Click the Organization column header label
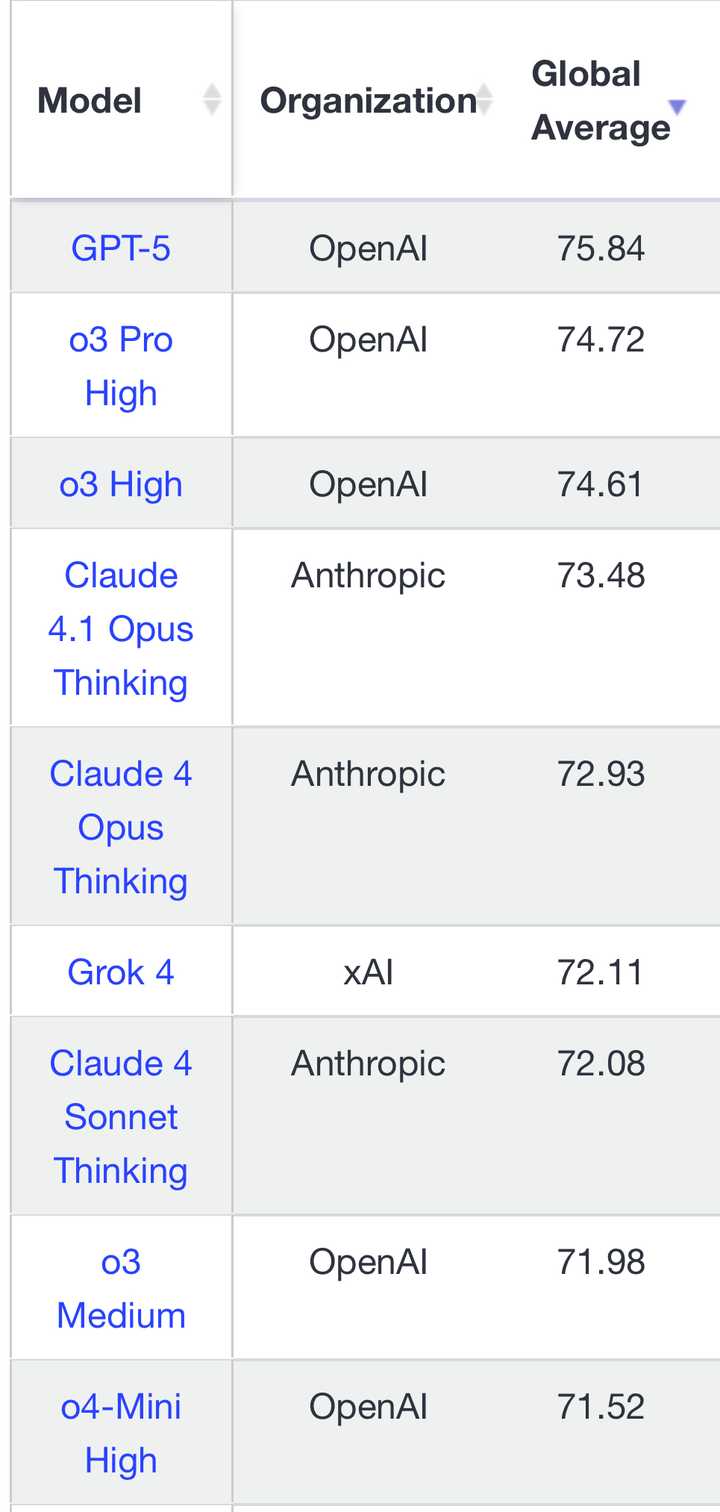 tap(367, 101)
